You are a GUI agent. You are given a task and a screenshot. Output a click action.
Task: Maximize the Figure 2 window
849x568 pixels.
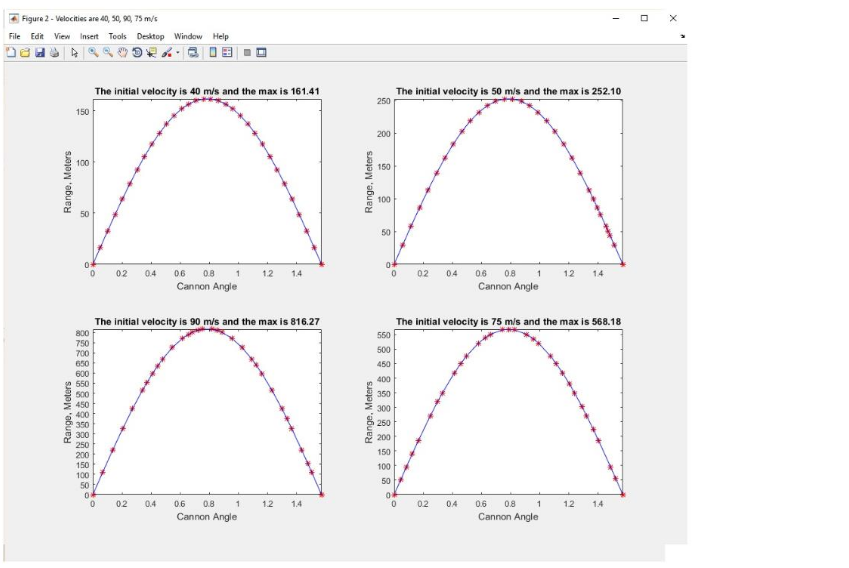pos(644,18)
